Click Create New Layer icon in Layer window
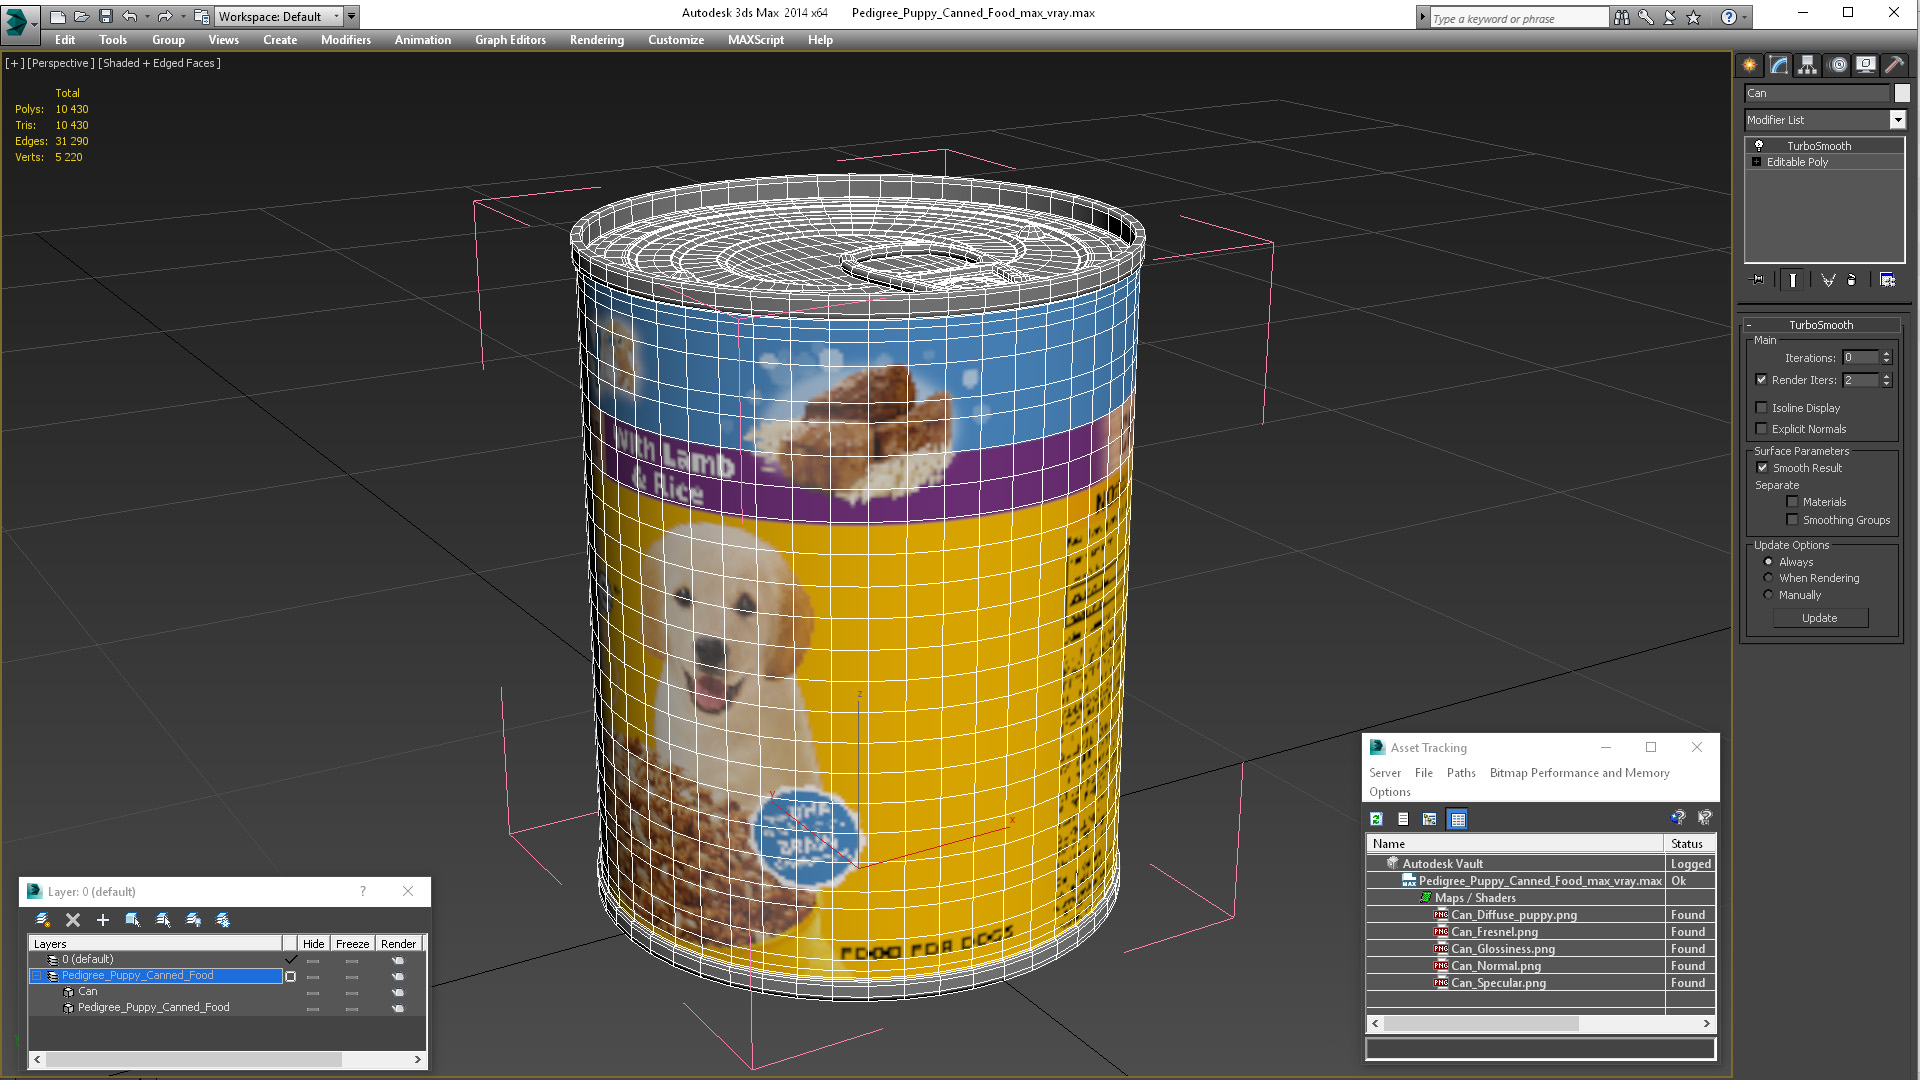The height and width of the screenshot is (1080, 1920). point(42,920)
